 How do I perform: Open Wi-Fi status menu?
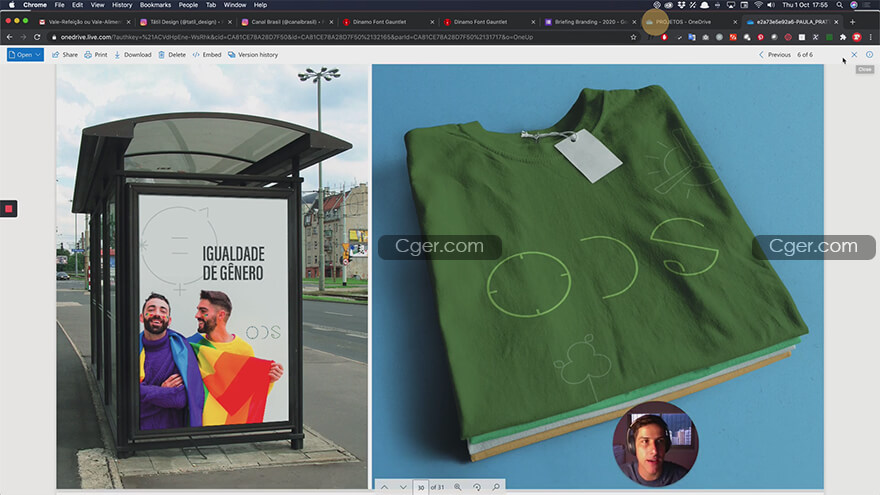(x=758, y=4)
